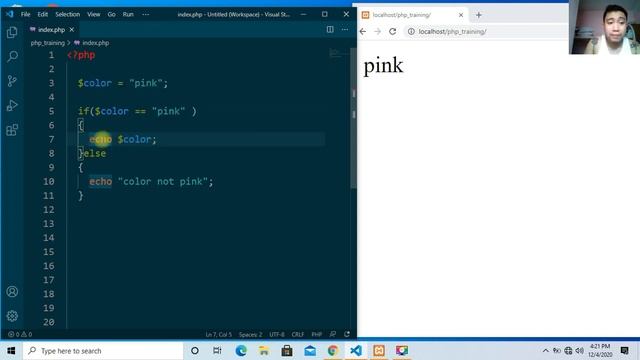Click the editor vertical scrollbar

click(353, 118)
